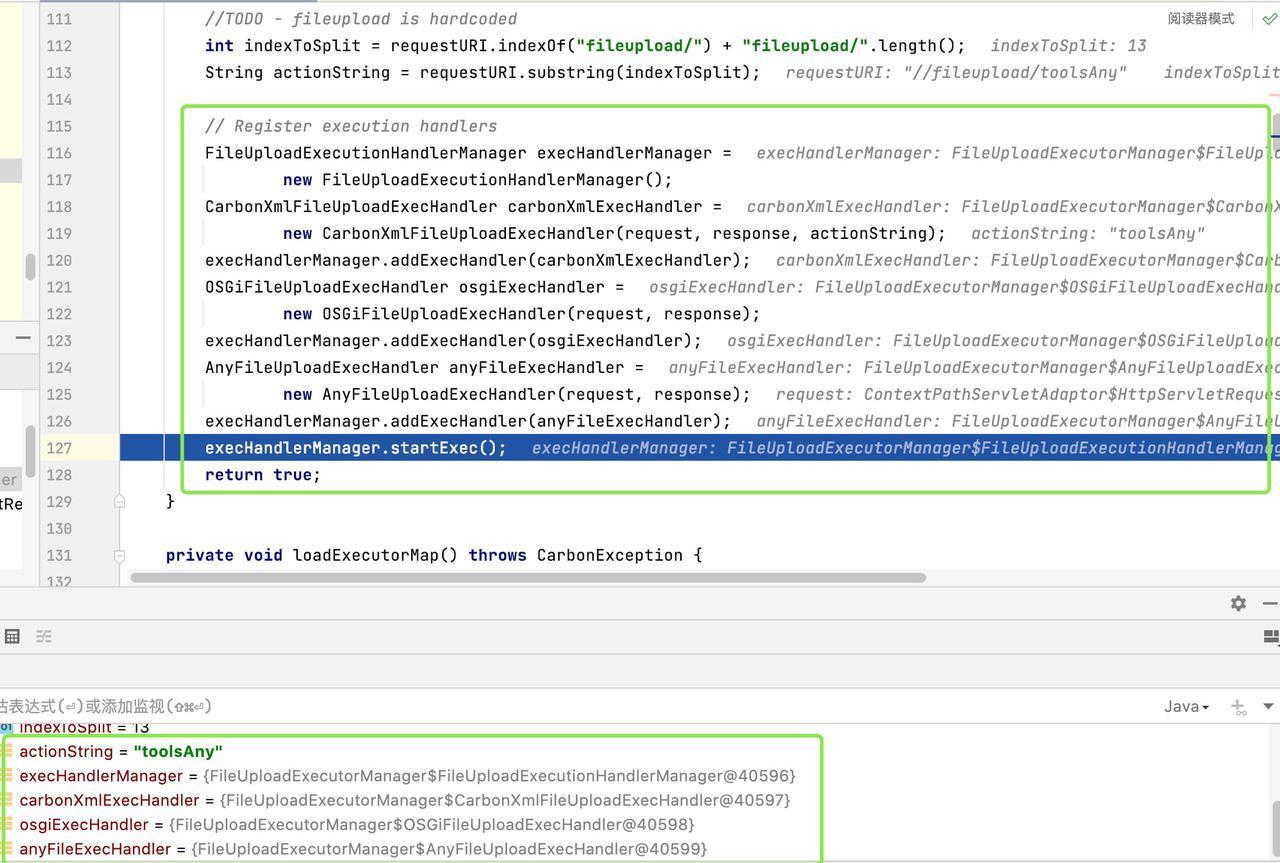Click the '//TODO - fileupload is hardcoded' comment

(x=361, y=18)
